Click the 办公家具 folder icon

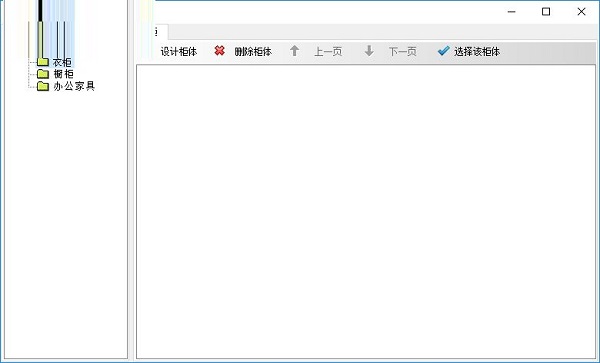(43, 86)
